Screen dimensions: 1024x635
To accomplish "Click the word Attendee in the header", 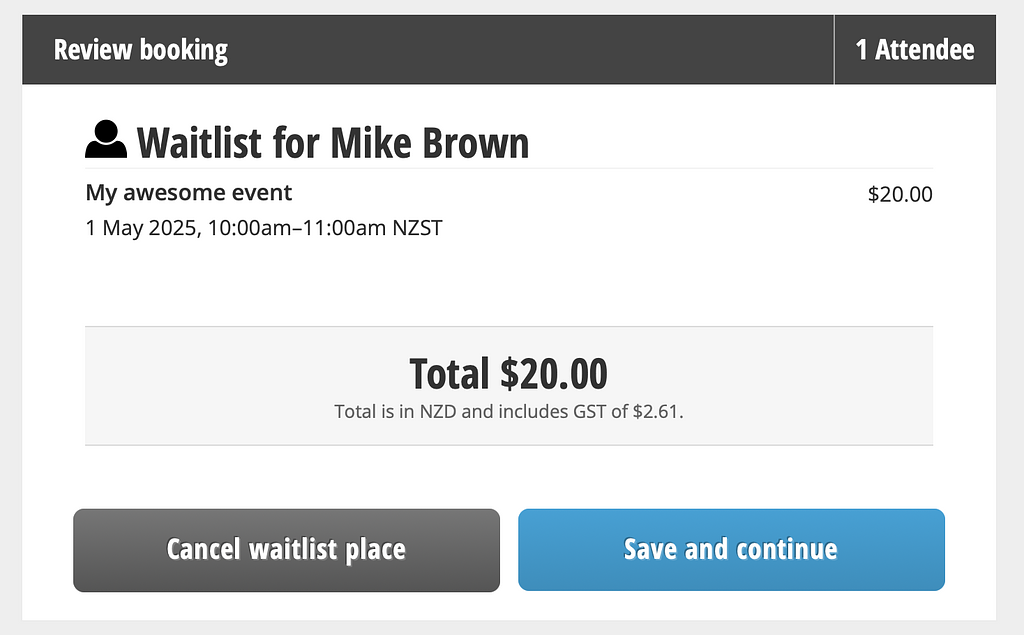I will (925, 50).
